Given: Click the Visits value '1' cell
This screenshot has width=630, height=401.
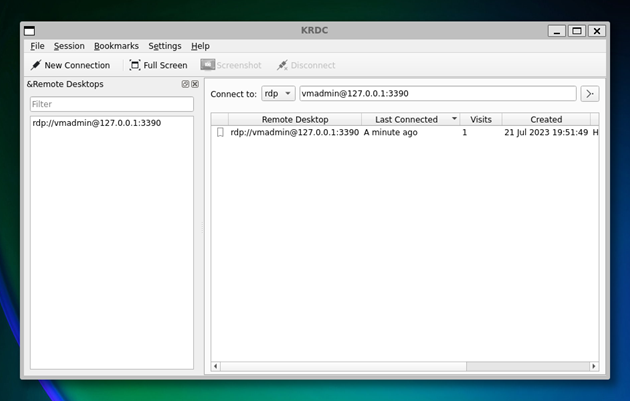Looking at the screenshot, I should coord(464,132).
